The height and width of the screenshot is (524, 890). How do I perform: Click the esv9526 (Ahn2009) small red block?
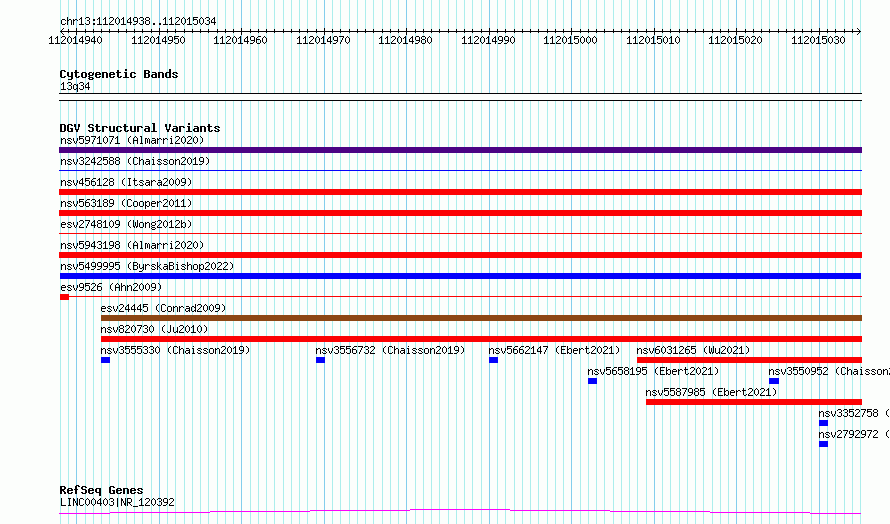[x=64, y=297]
